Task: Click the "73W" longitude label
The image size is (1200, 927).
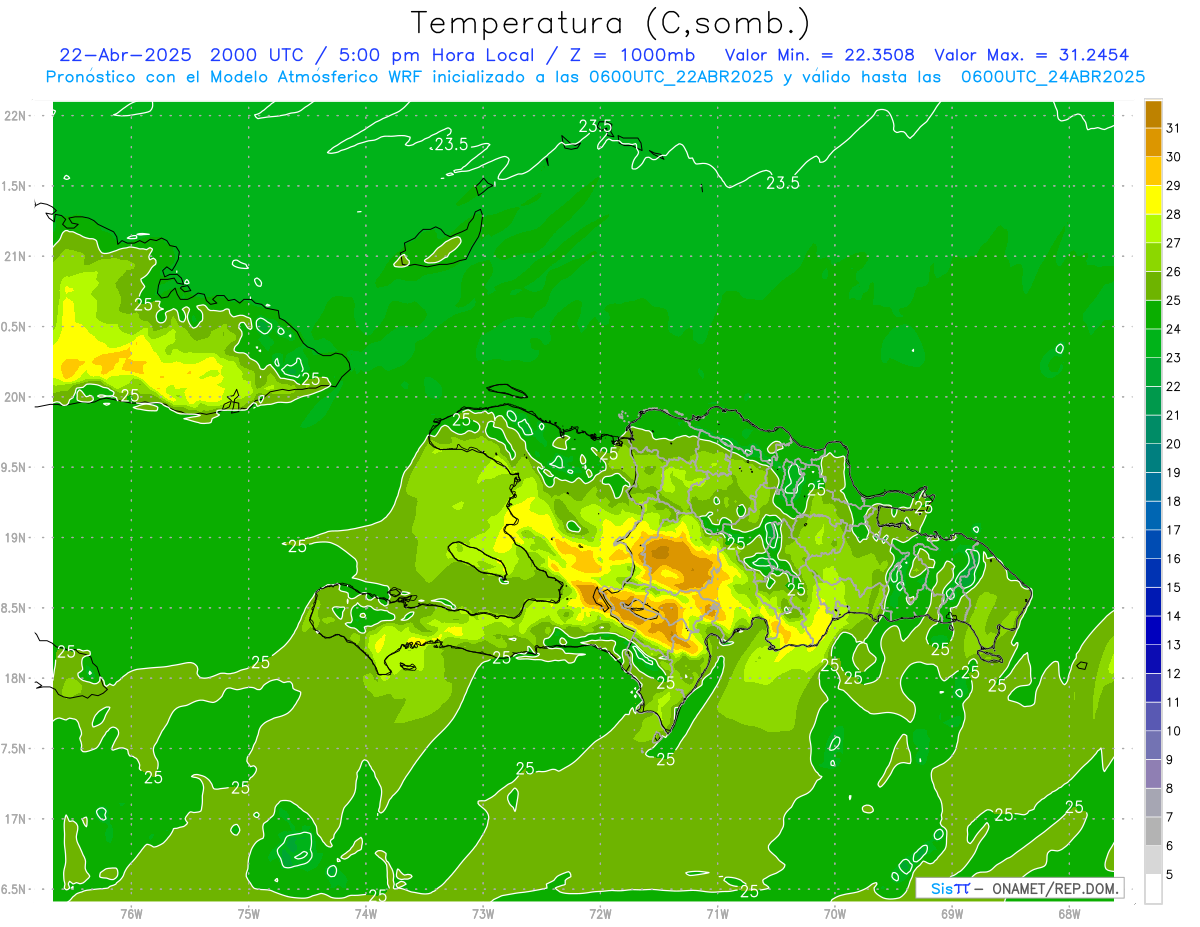Action: tap(483, 913)
